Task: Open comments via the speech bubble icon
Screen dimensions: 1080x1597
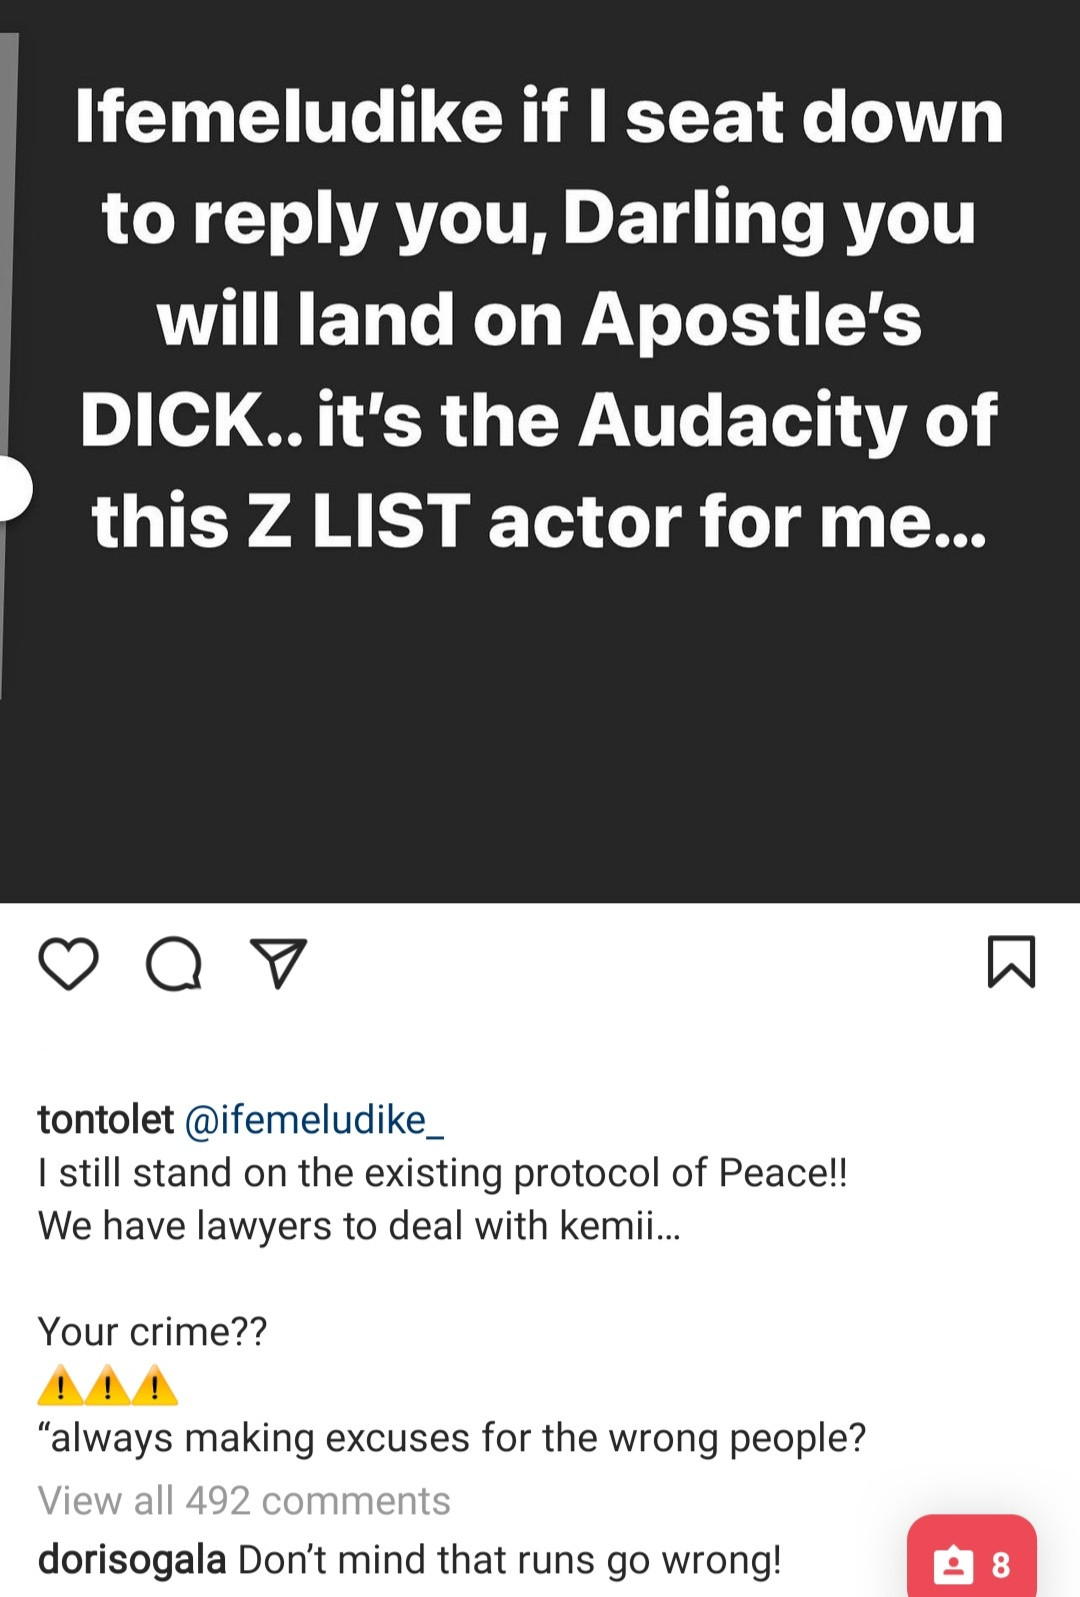Action: tap(174, 964)
